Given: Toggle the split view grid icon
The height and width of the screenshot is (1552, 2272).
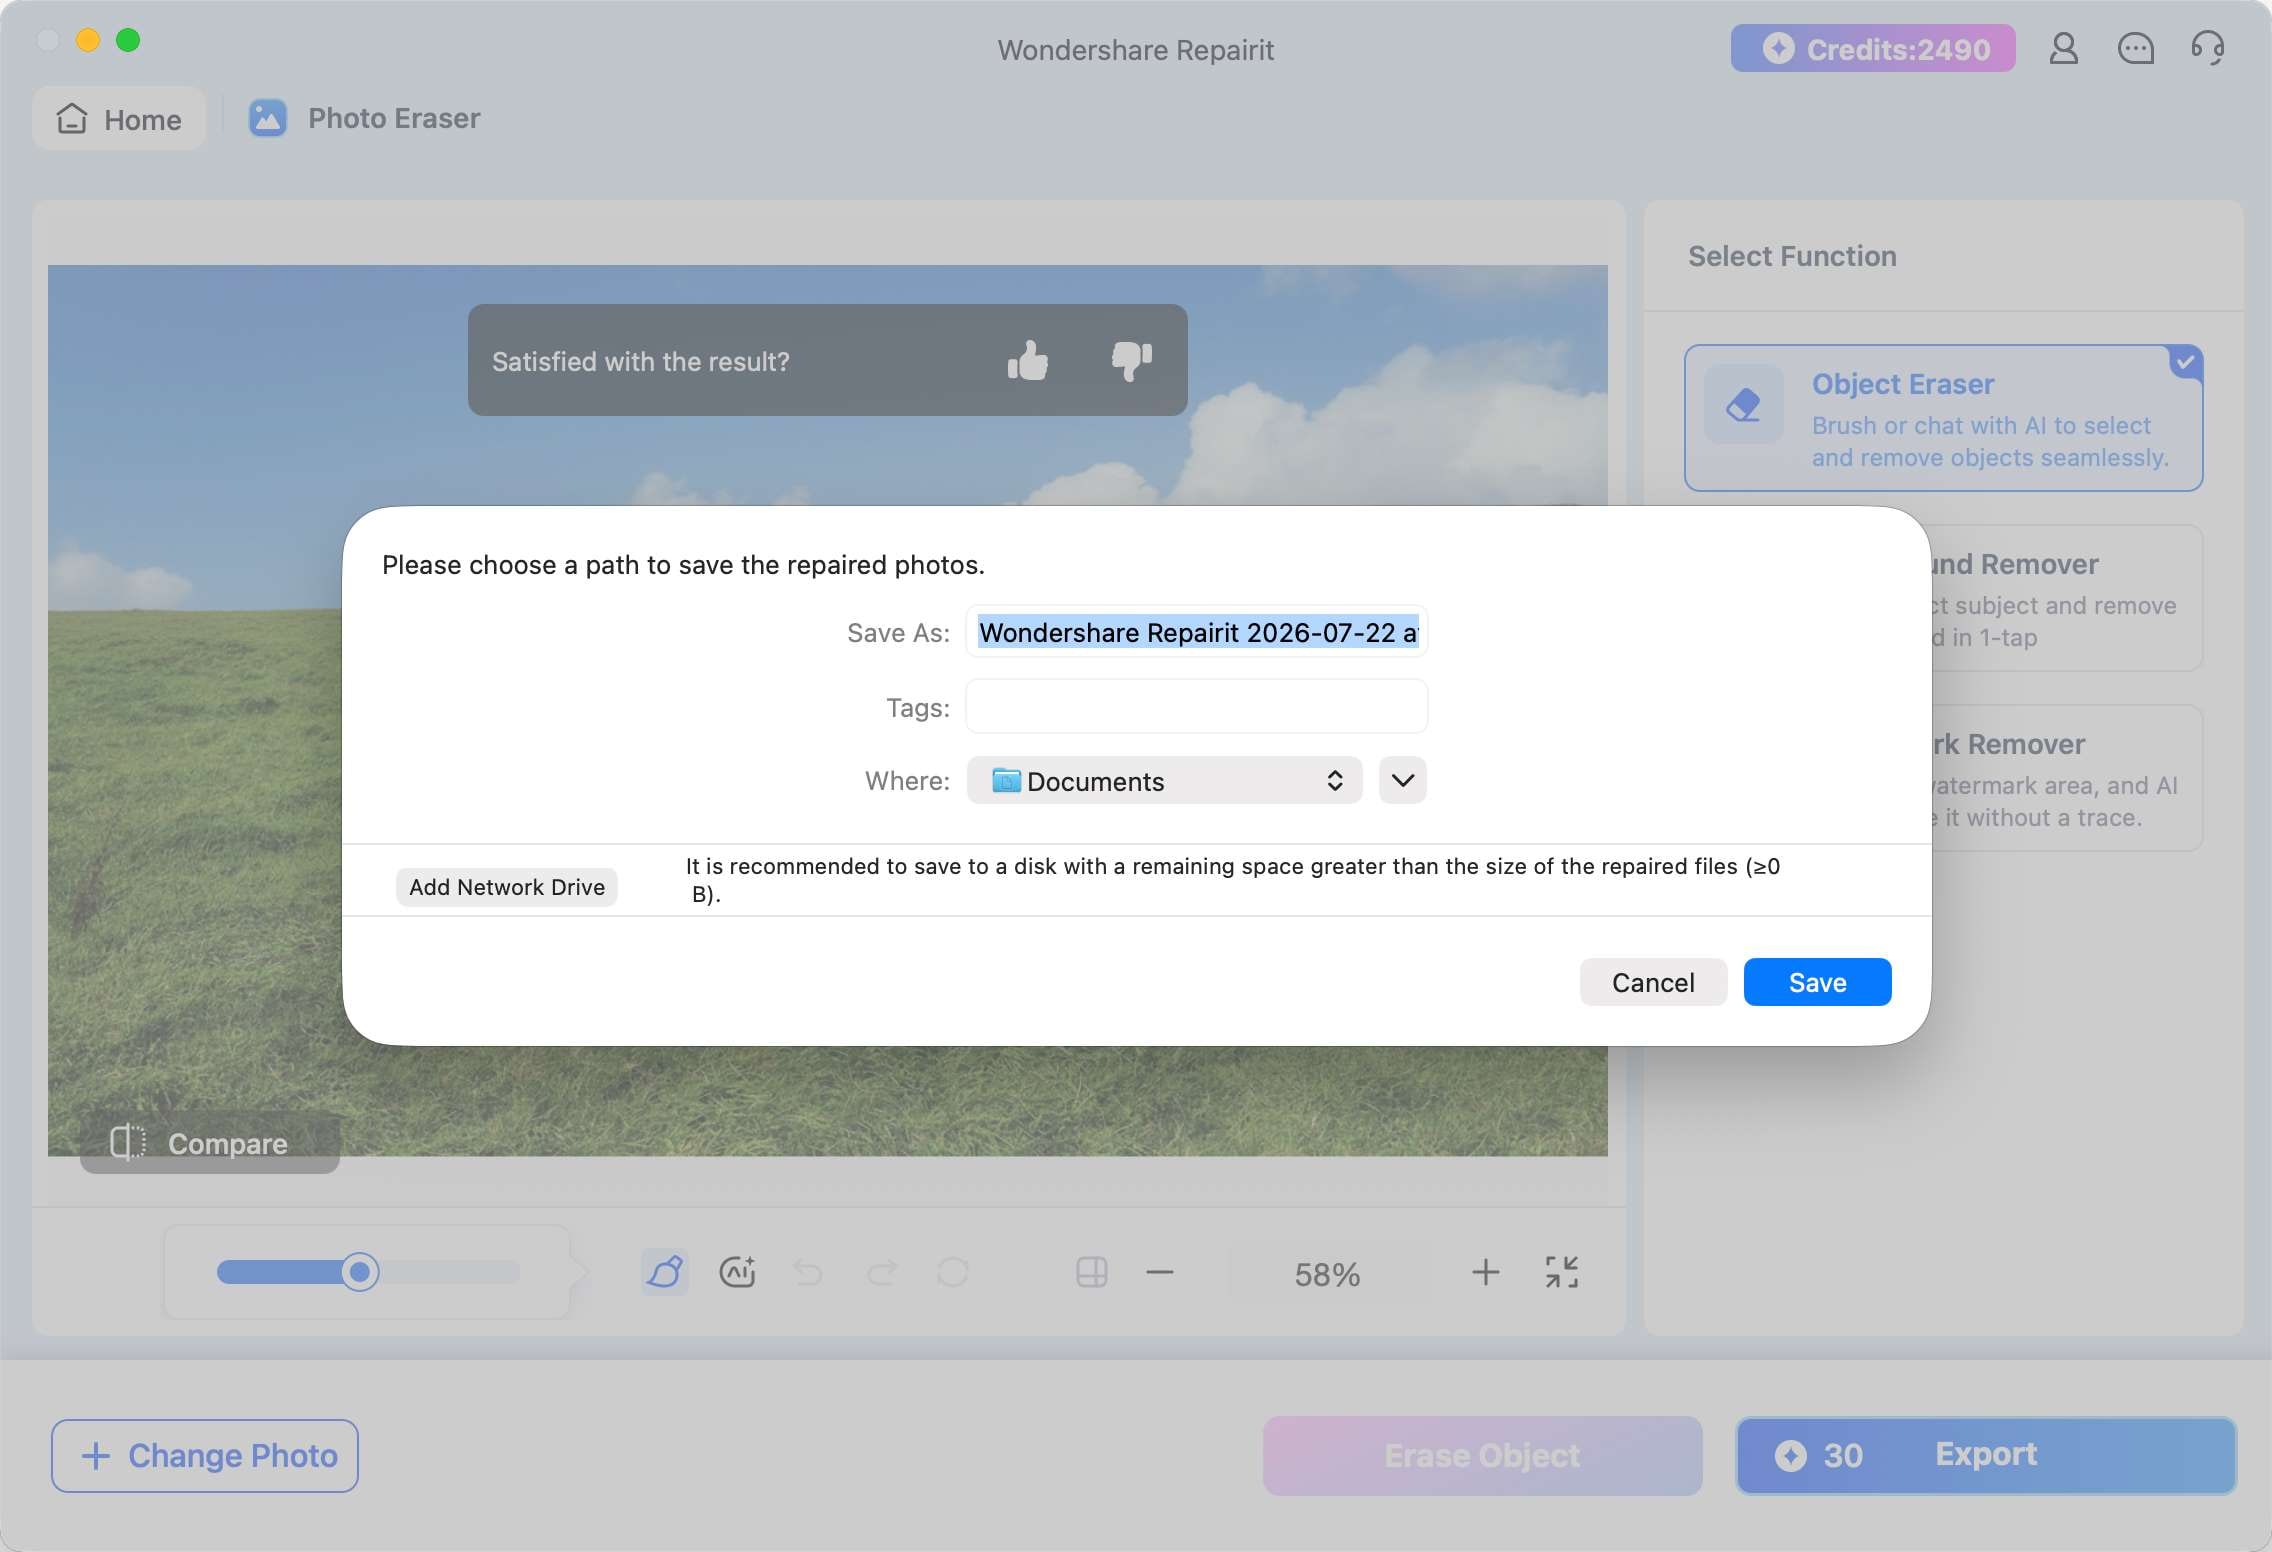Looking at the screenshot, I should [x=1091, y=1272].
